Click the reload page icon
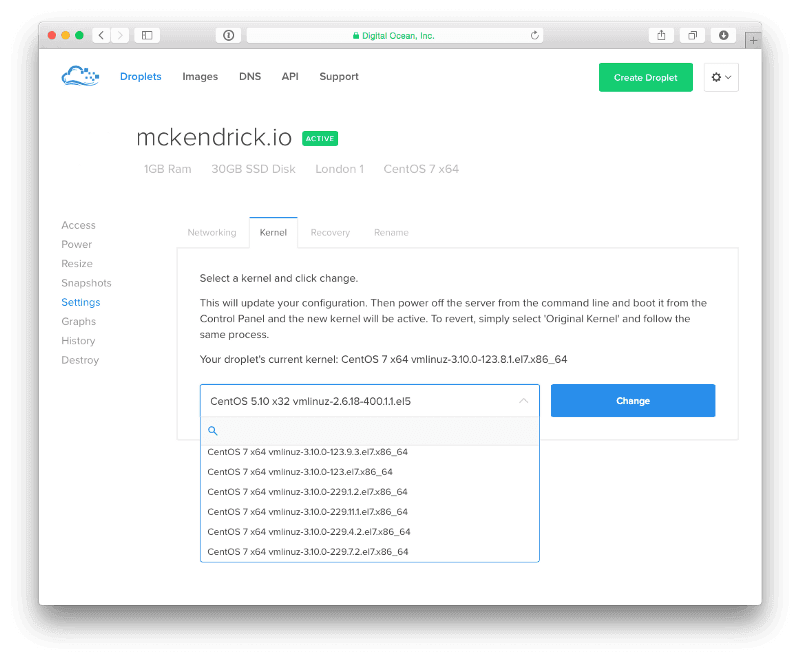This screenshot has width=800, height=660. click(x=535, y=35)
